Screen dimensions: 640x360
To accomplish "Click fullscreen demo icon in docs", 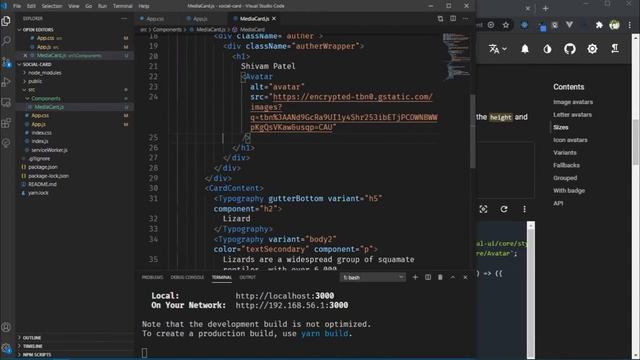I will coord(483,209).
